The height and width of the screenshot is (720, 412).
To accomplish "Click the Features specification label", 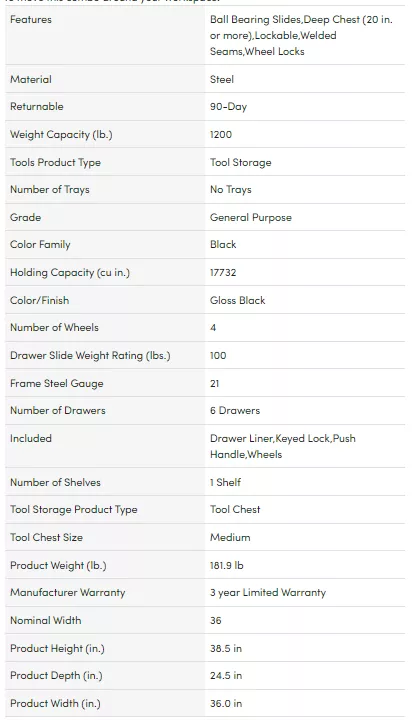I will 31,20.
